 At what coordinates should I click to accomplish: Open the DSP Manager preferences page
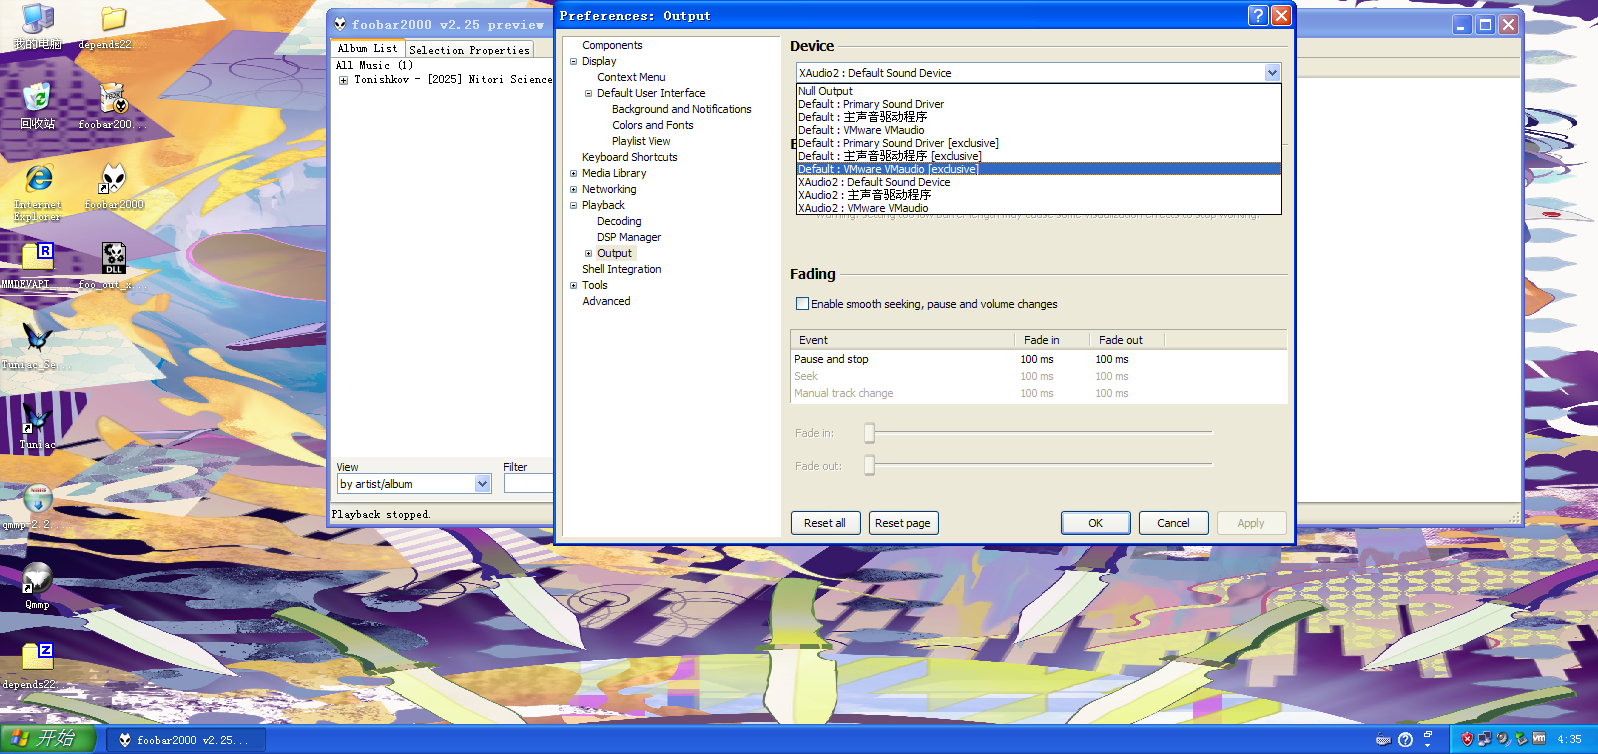click(x=629, y=237)
